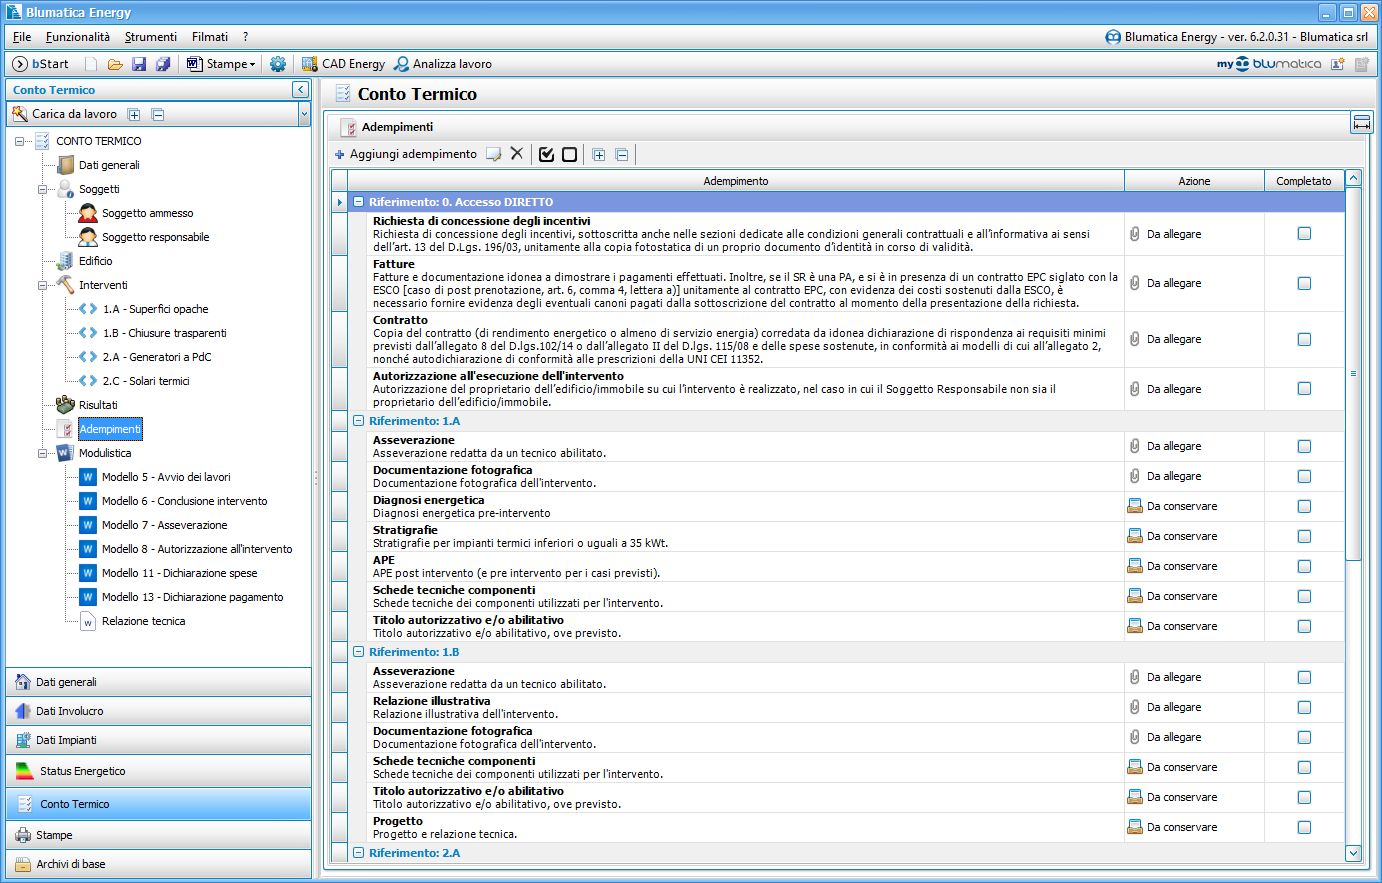Screen dimensions: 1382x883
Task: Click the Analizza lavoro tool
Action: [x=442, y=64]
